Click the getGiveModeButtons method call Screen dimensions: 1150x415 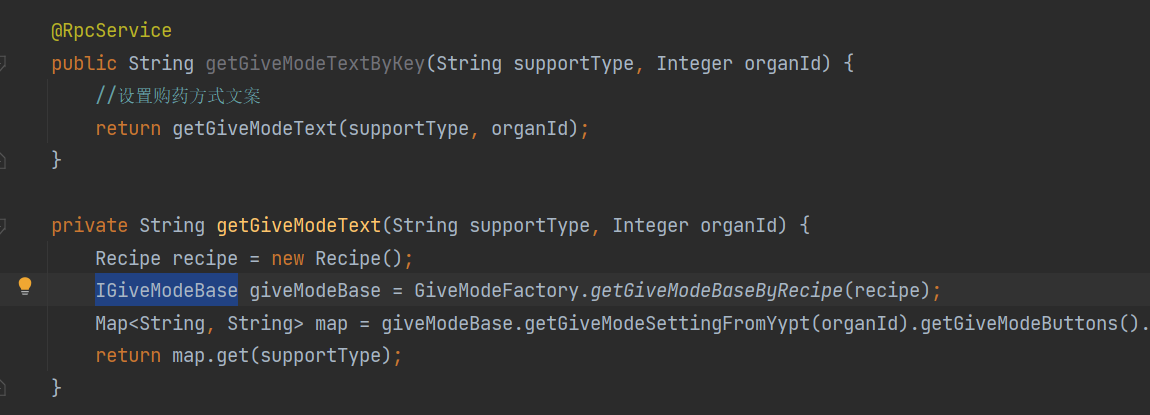1018,323
